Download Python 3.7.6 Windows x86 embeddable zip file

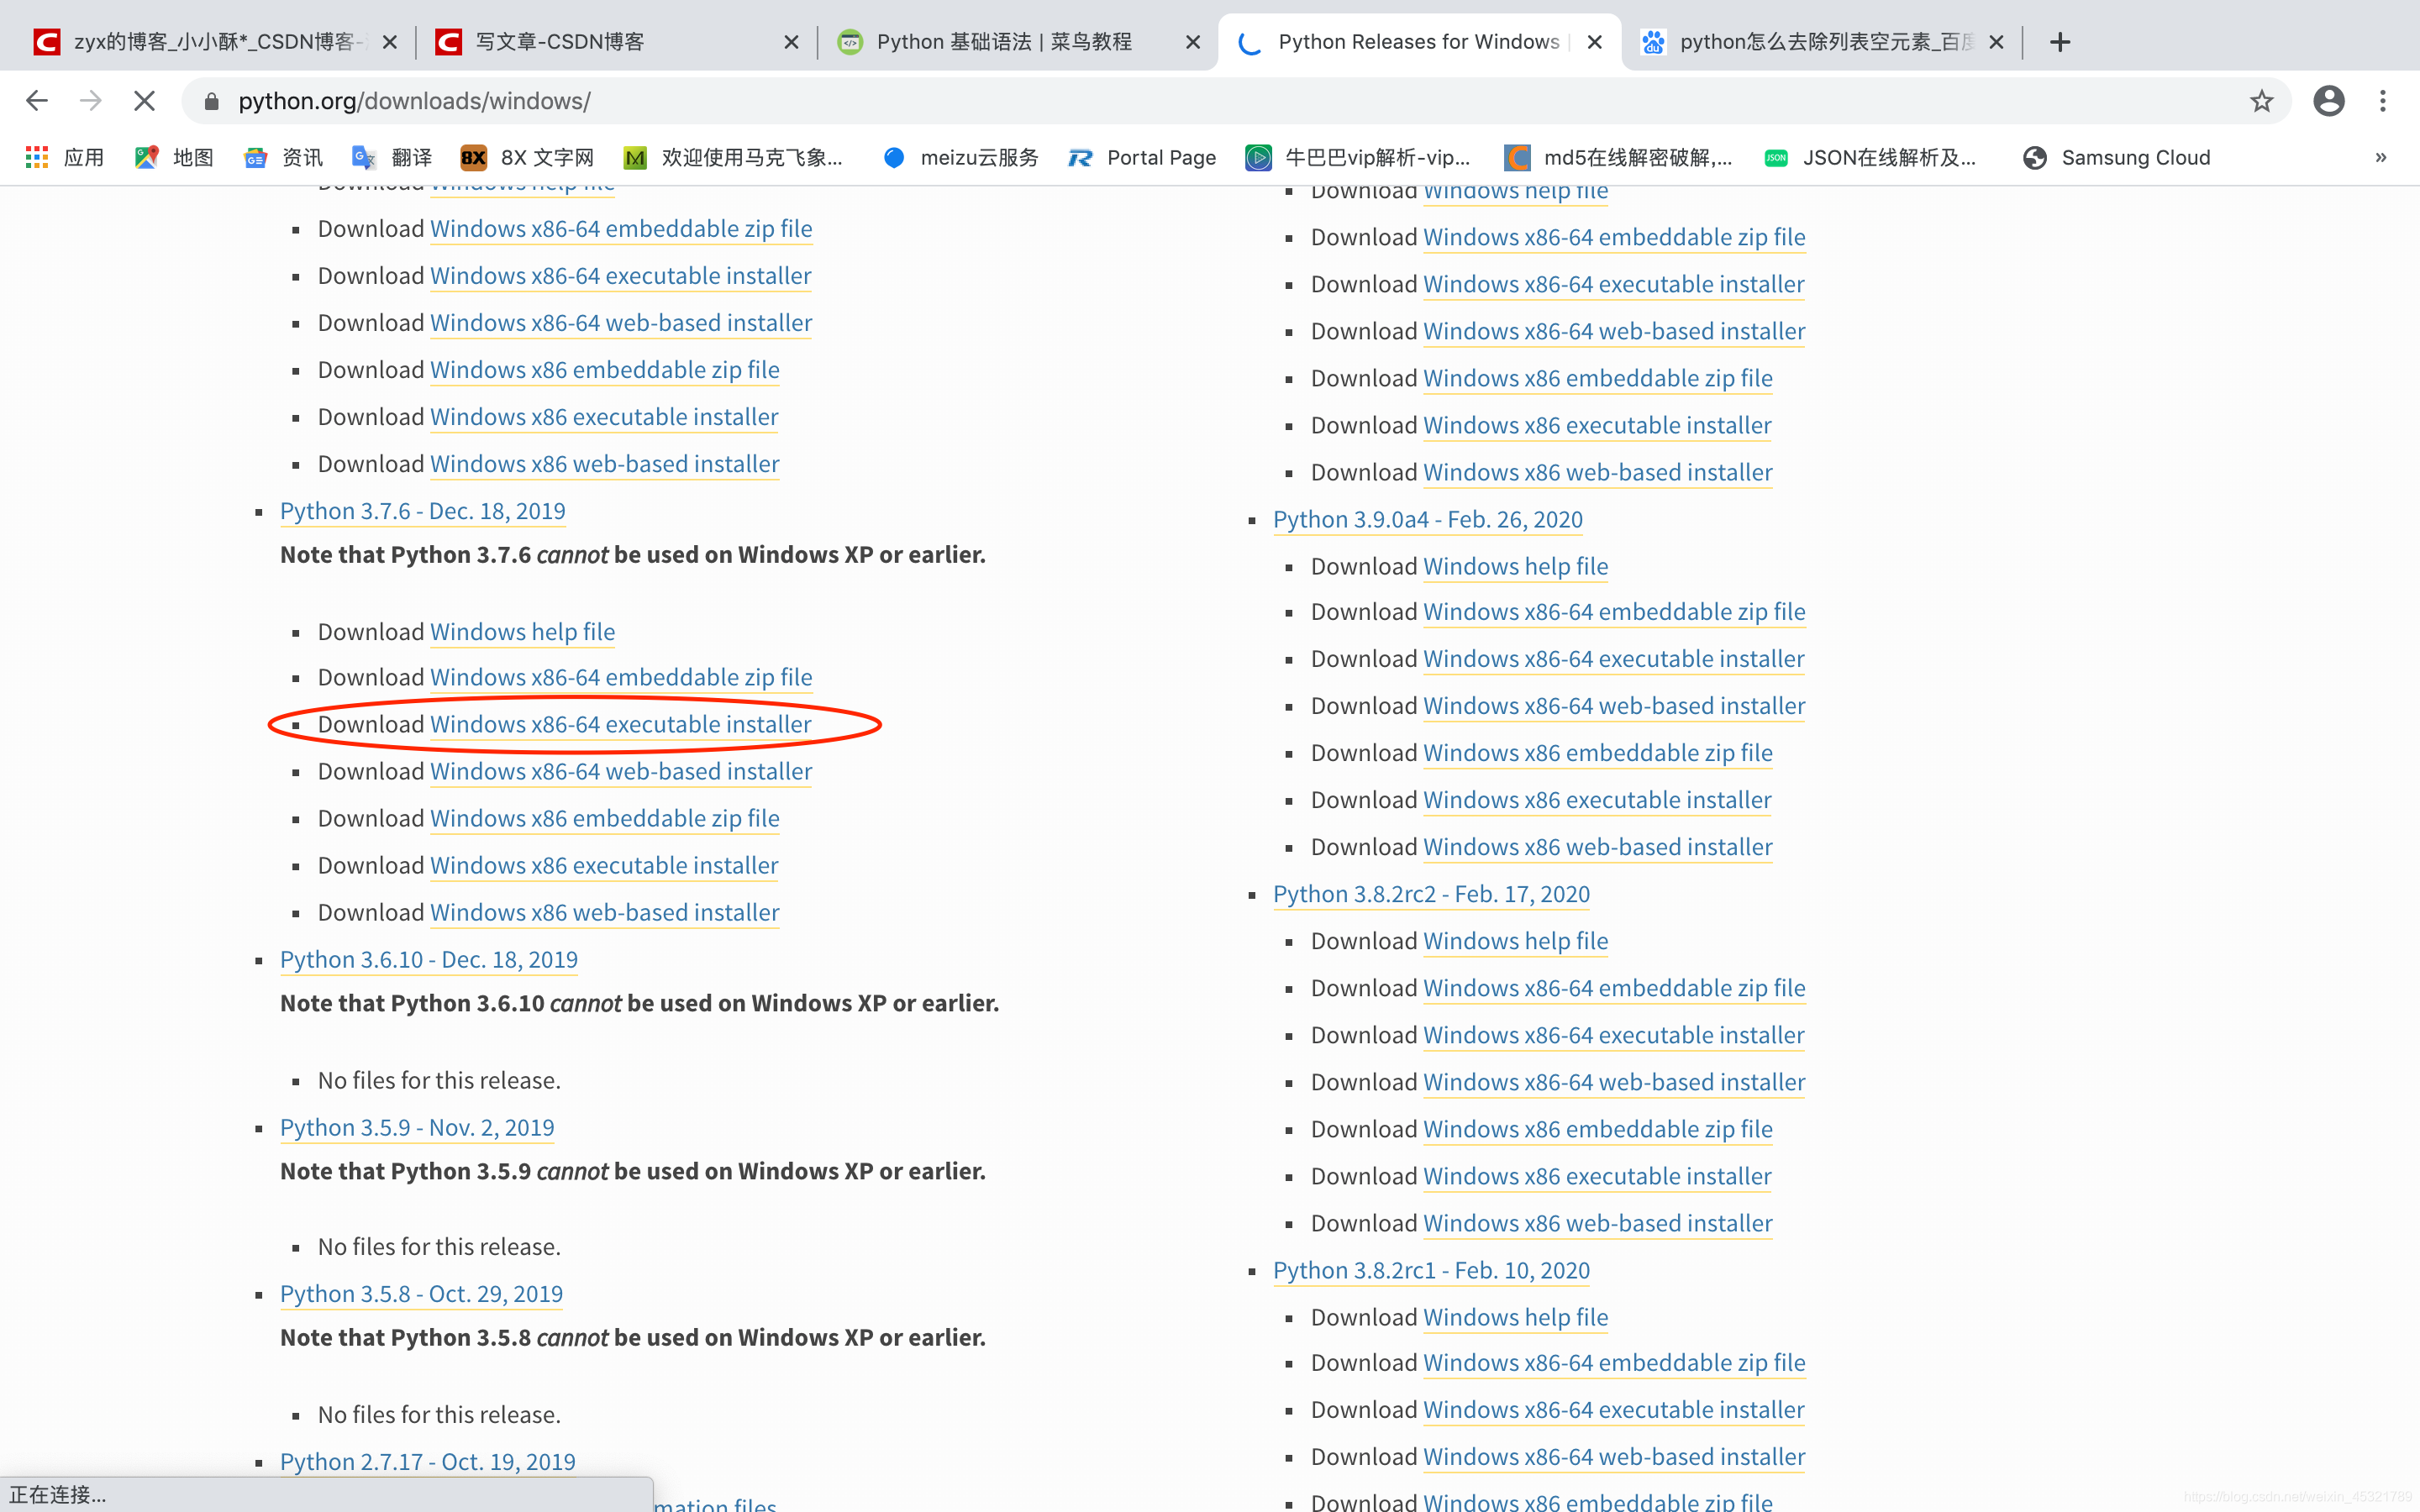pyautogui.click(x=604, y=818)
